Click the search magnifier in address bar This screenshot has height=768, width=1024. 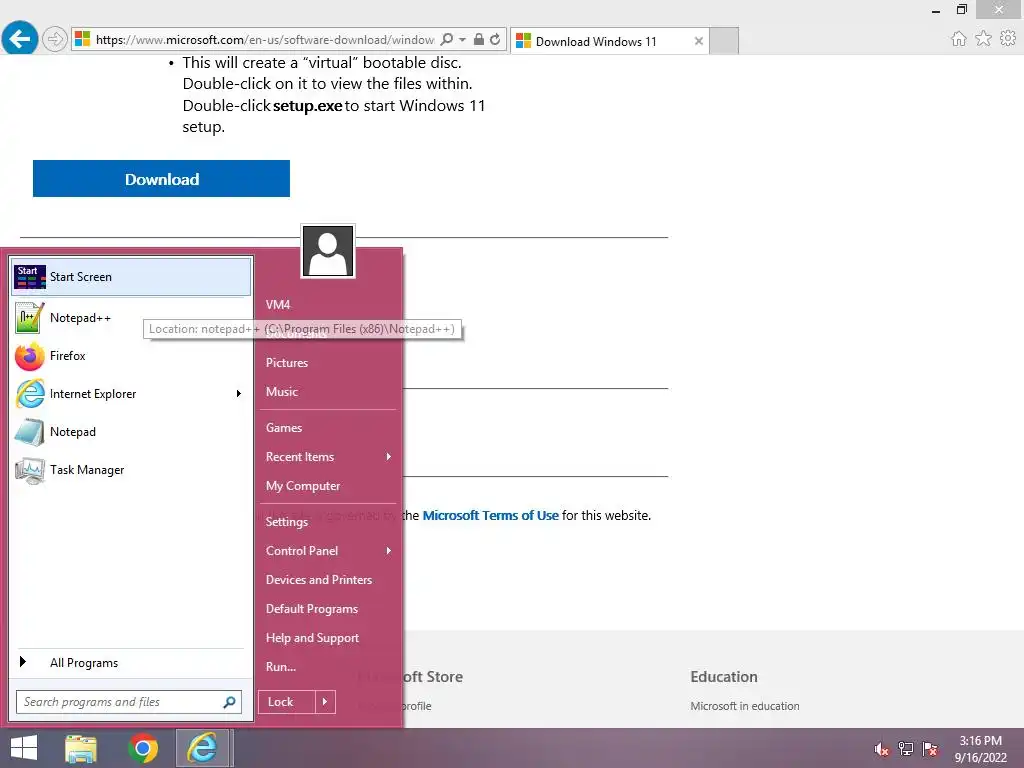point(447,40)
